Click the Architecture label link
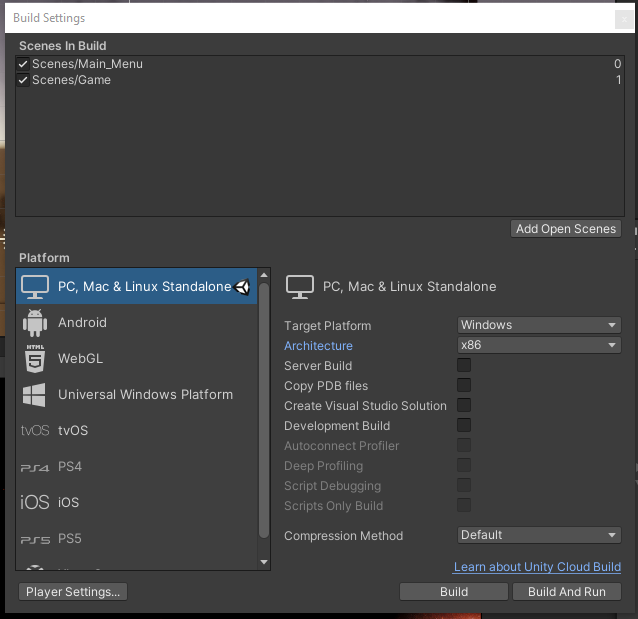The image size is (638, 619). (x=318, y=346)
